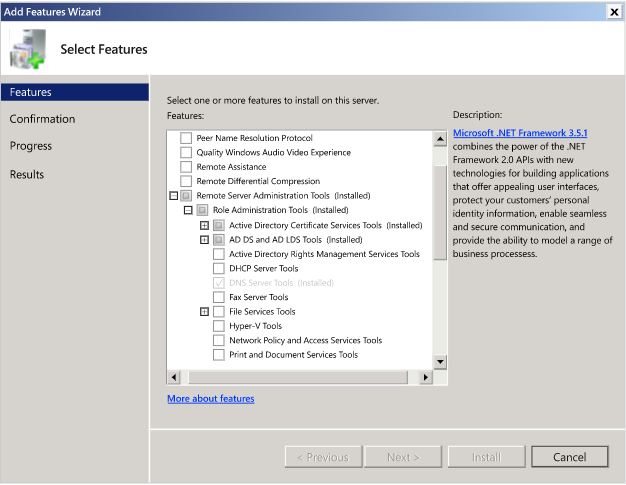Open Microsoft .NET Framework 3.5.1 link
626x485 pixels.
click(520, 133)
